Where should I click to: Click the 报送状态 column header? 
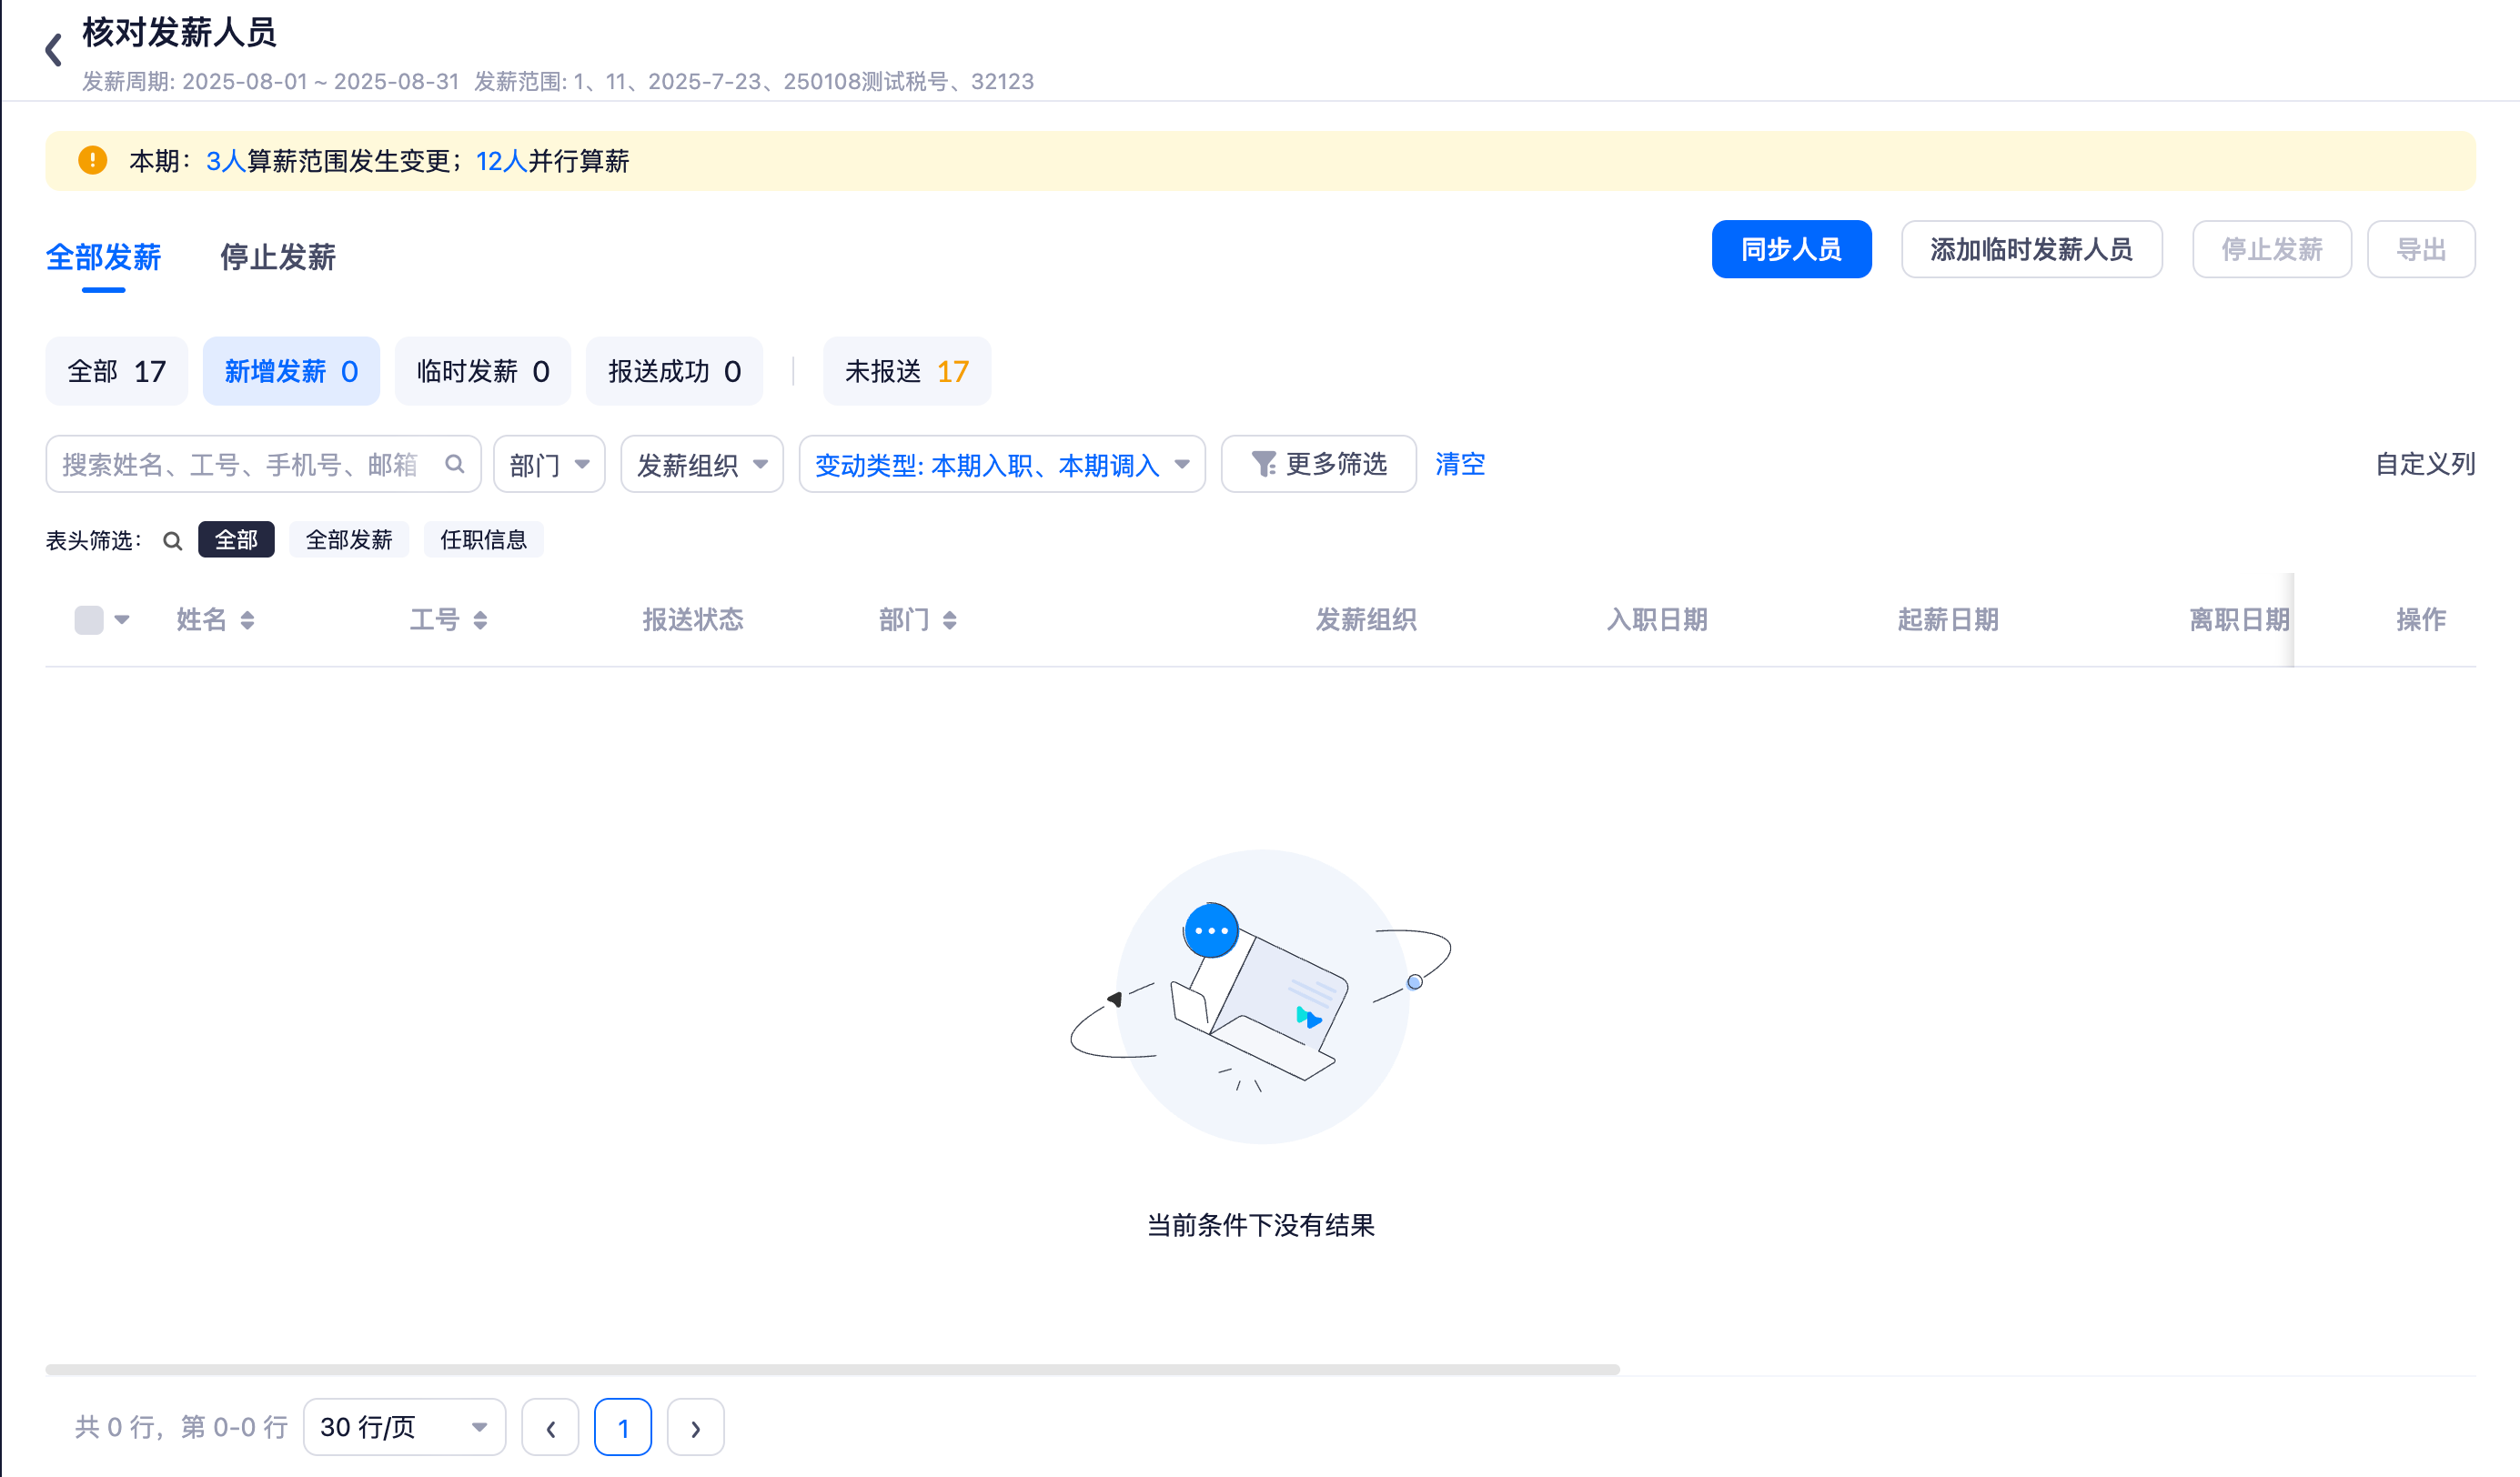pyautogui.click(x=693, y=620)
